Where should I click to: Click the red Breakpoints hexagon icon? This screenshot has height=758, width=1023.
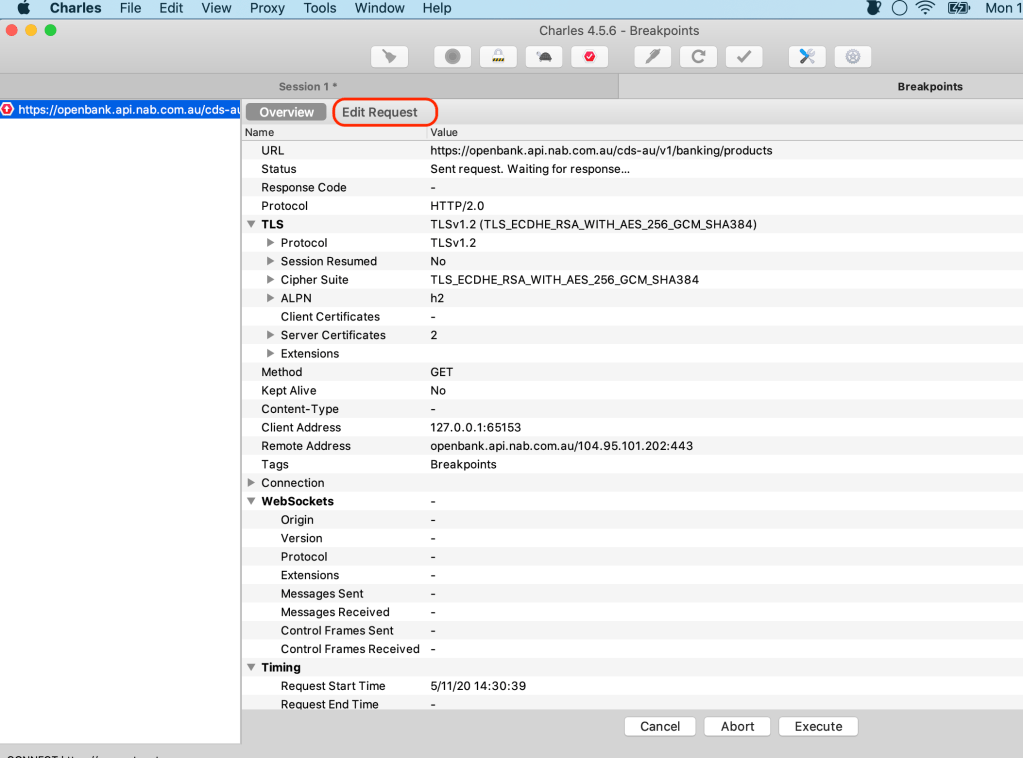pos(589,57)
